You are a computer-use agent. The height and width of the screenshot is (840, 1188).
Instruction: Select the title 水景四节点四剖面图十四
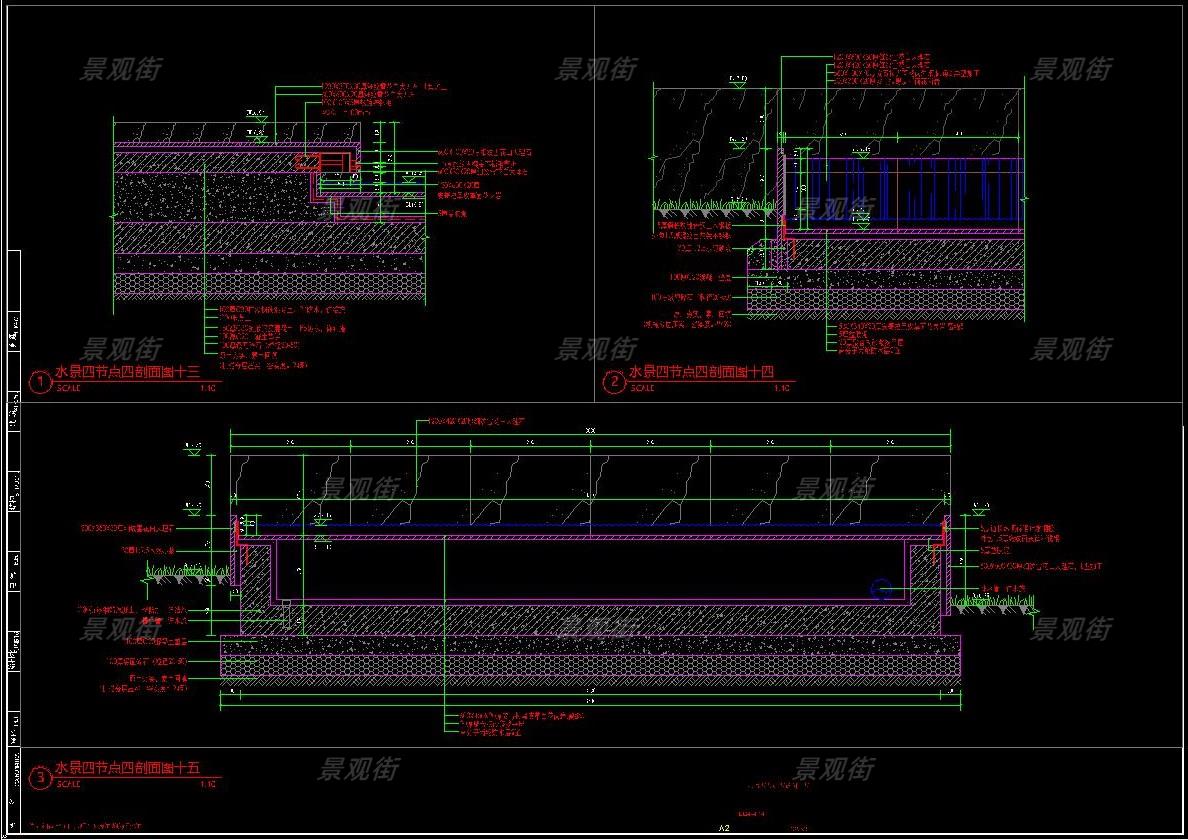(x=701, y=373)
